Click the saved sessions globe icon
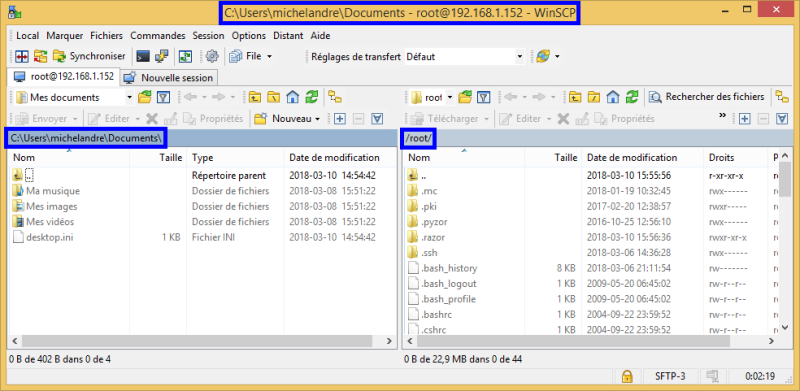This screenshot has height=391, width=800. [x=543, y=57]
